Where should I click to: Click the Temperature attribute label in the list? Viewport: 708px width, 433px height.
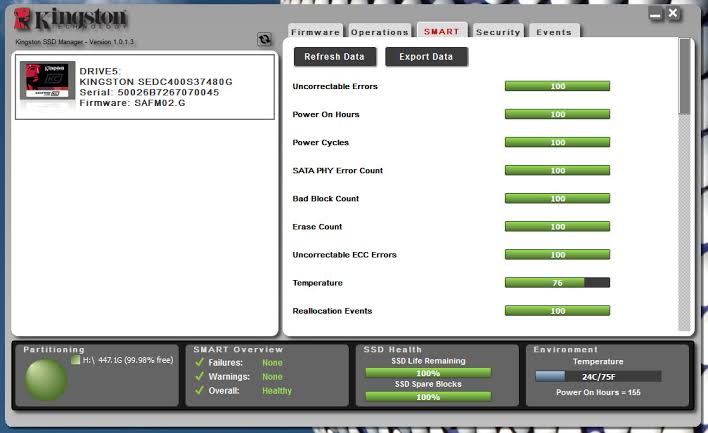pos(317,283)
